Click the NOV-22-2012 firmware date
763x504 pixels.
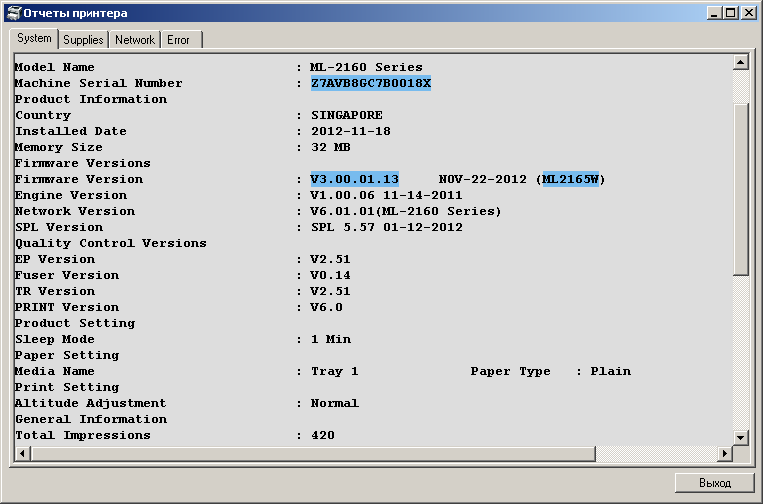(x=483, y=179)
